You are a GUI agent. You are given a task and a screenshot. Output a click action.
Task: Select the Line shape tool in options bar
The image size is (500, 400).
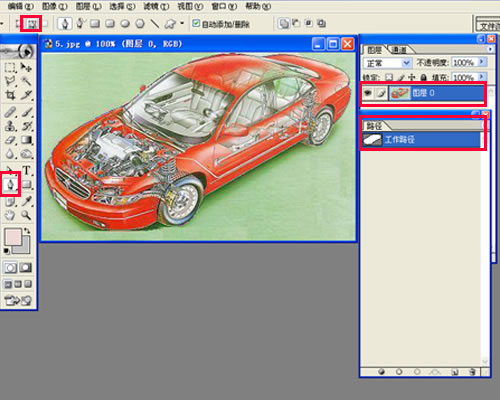pyautogui.click(x=154, y=24)
